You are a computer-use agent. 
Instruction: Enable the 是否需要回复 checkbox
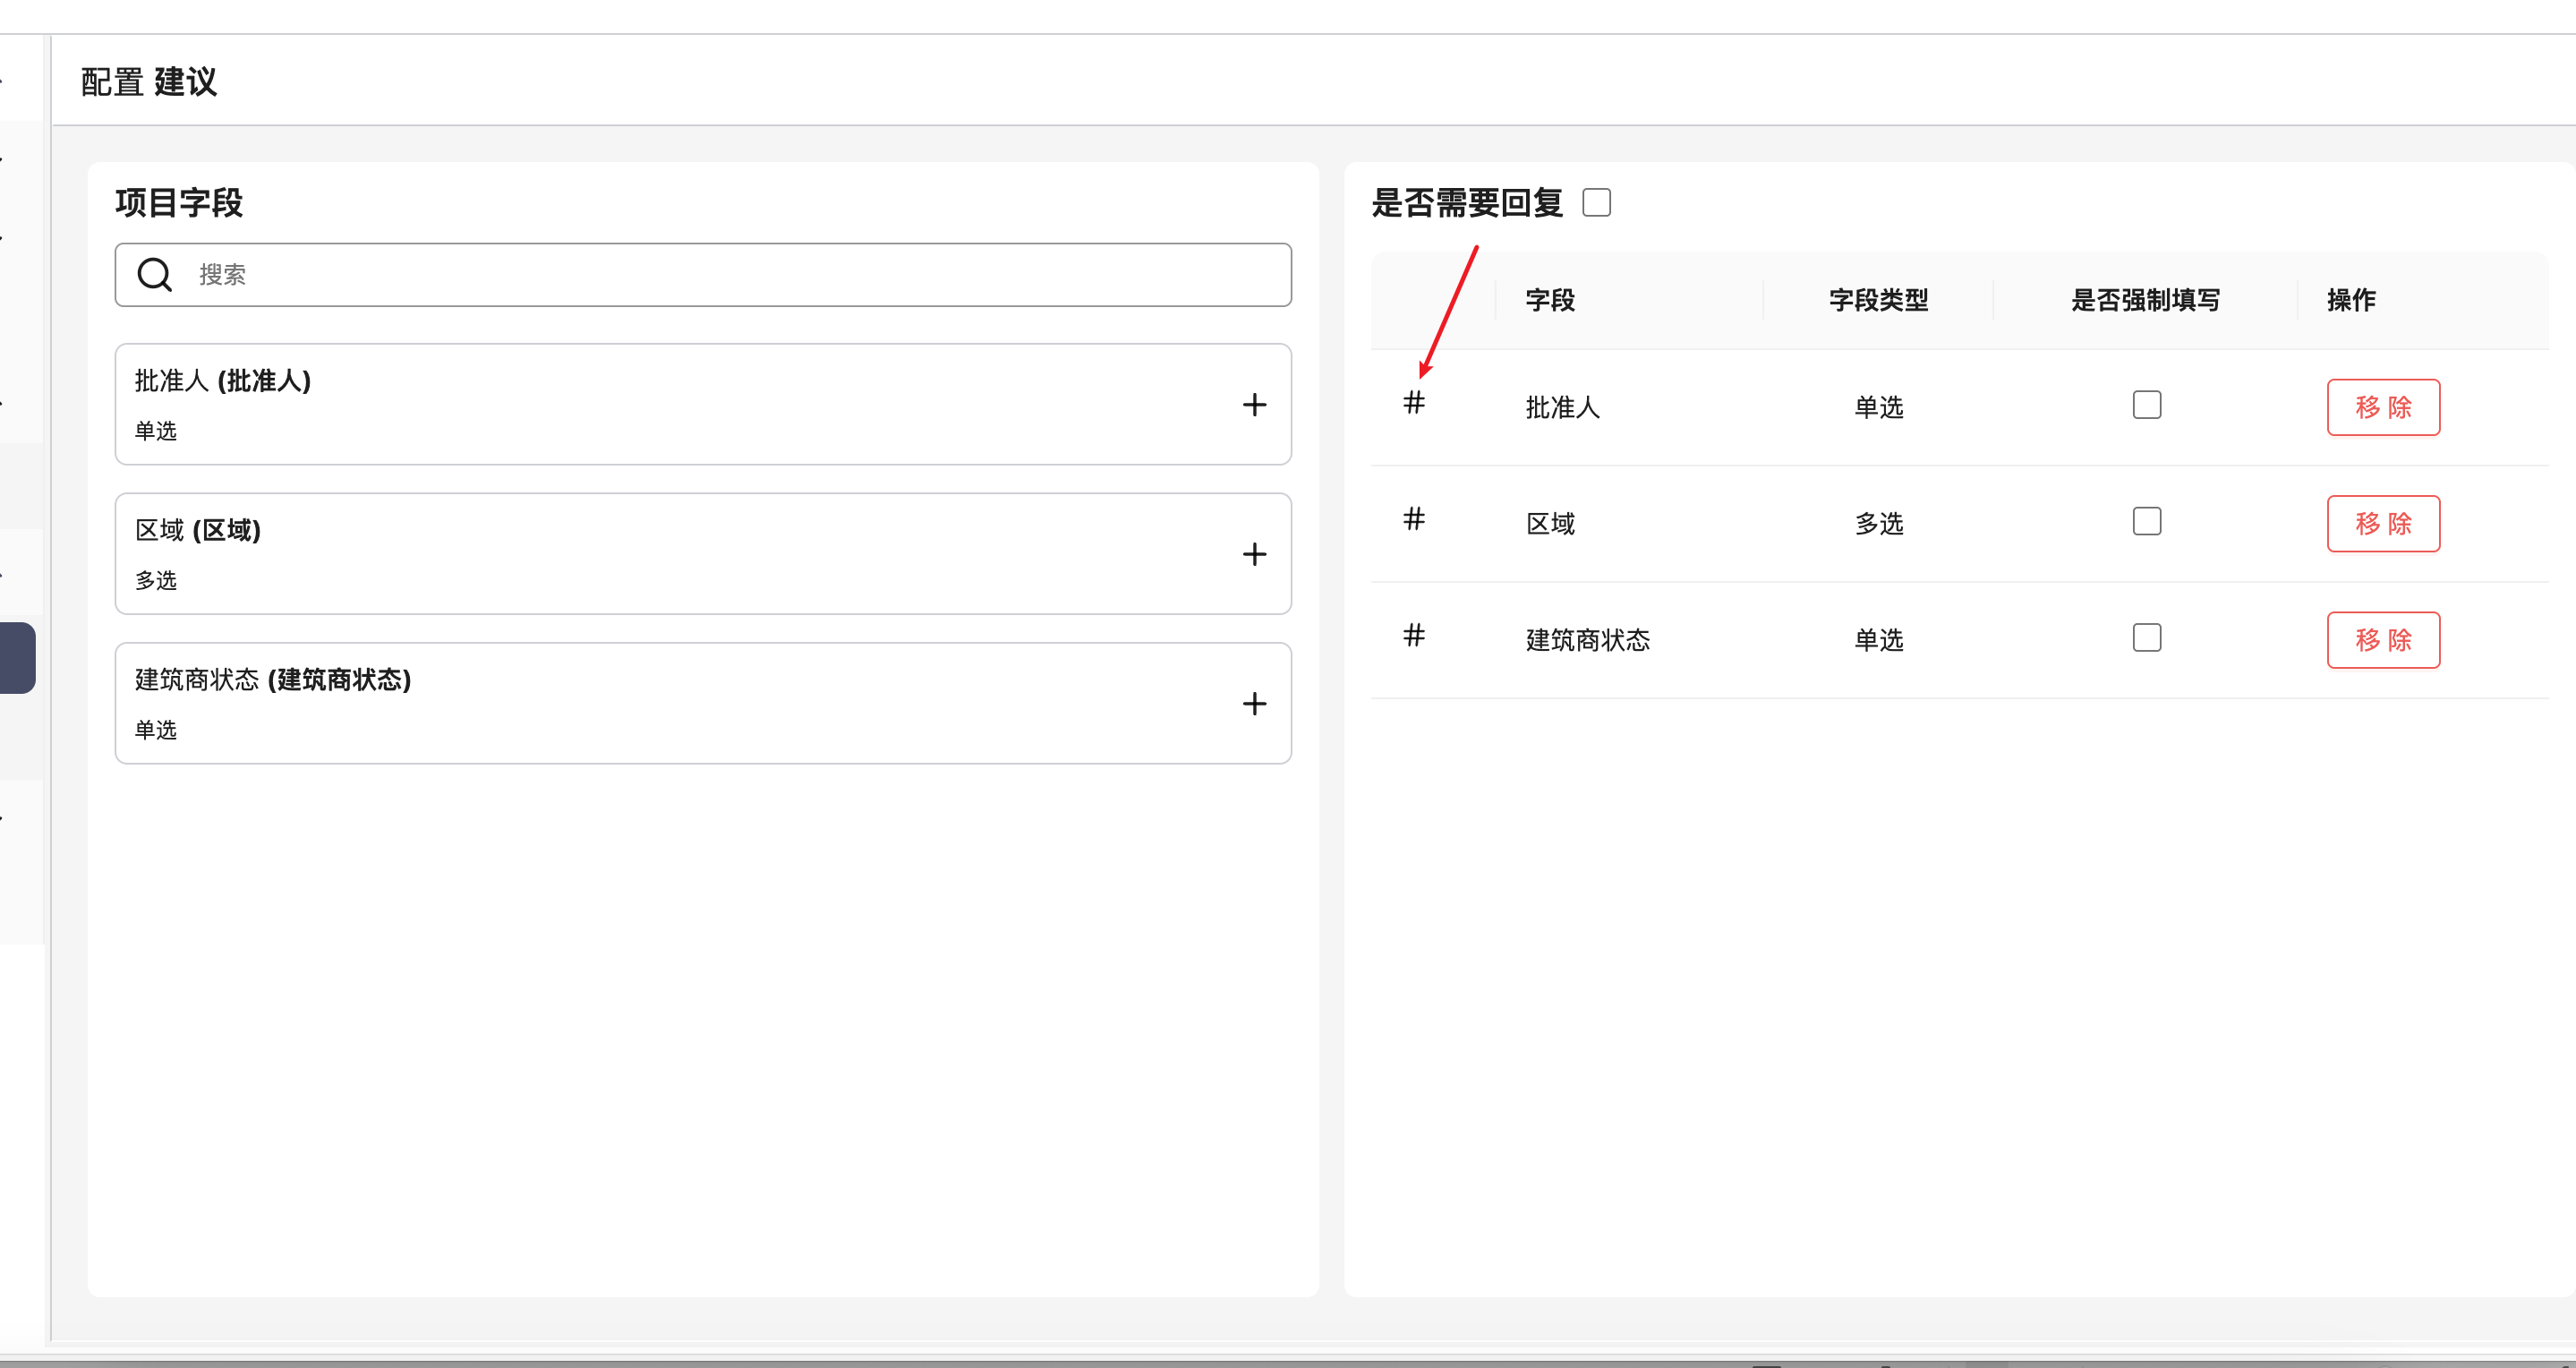pyautogui.click(x=1596, y=203)
